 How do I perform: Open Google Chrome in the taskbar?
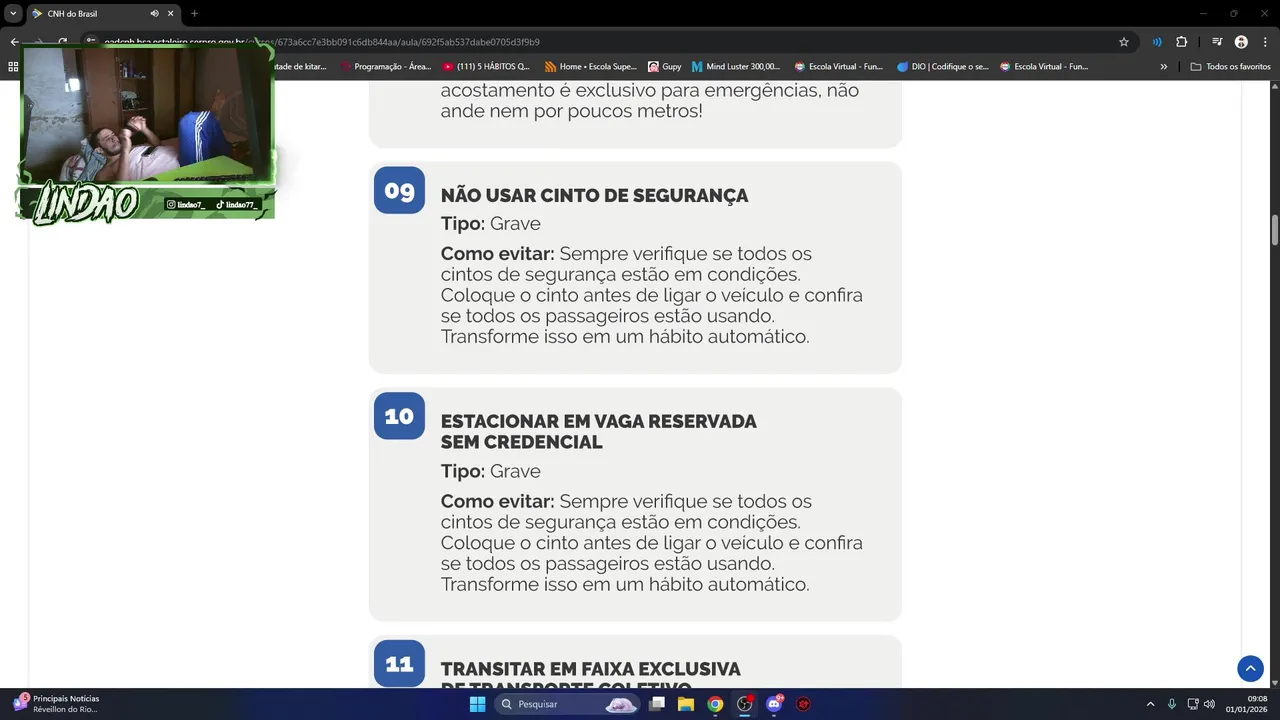click(x=715, y=704)
